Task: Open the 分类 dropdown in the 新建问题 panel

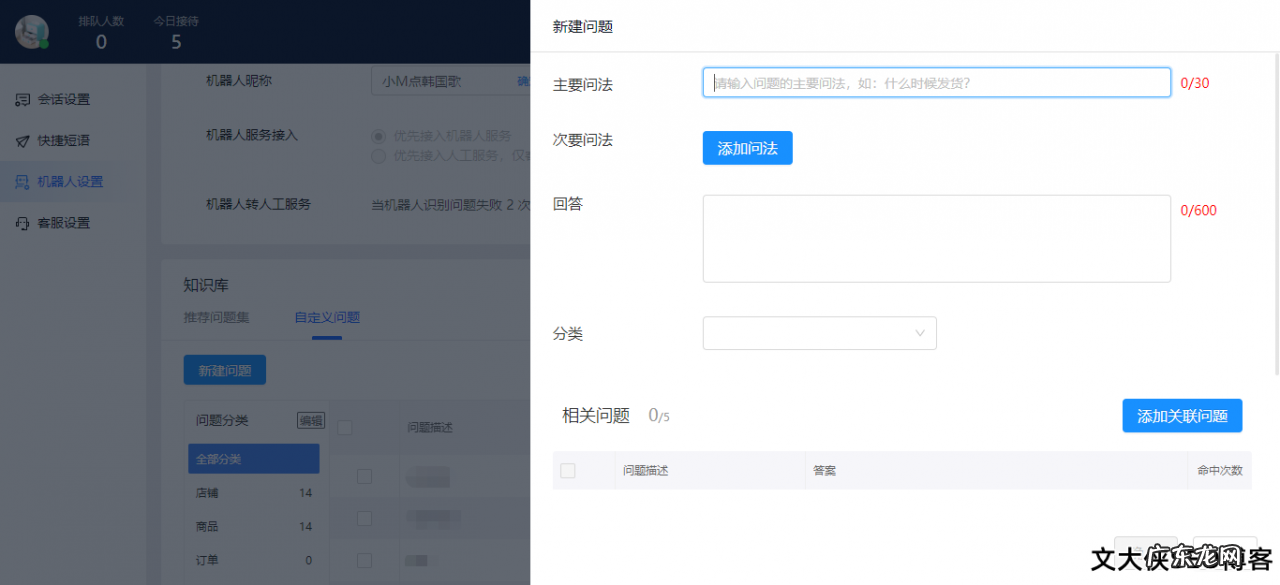Action: coord(819,333)
